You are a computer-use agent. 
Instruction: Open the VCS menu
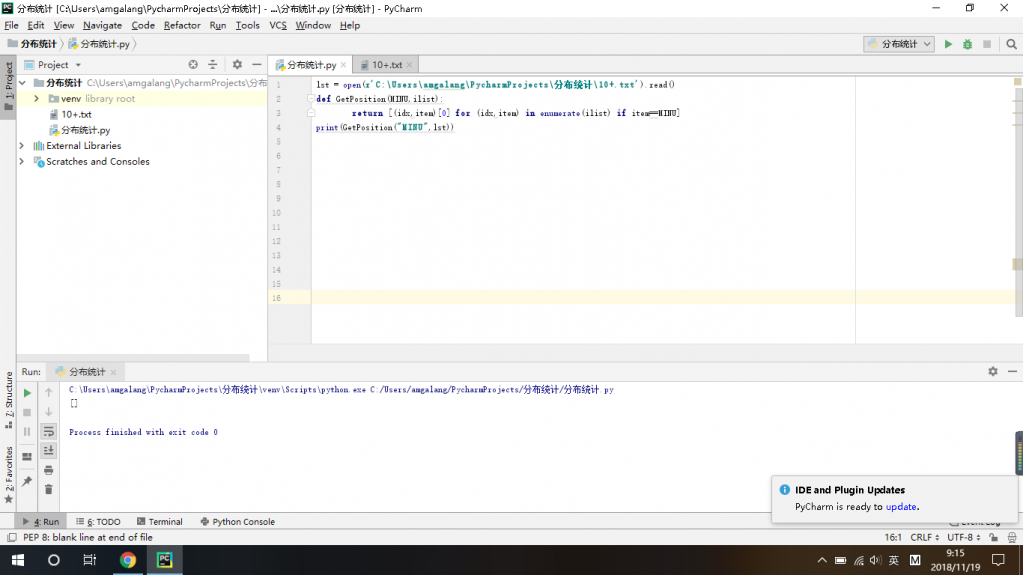[278, 25]
